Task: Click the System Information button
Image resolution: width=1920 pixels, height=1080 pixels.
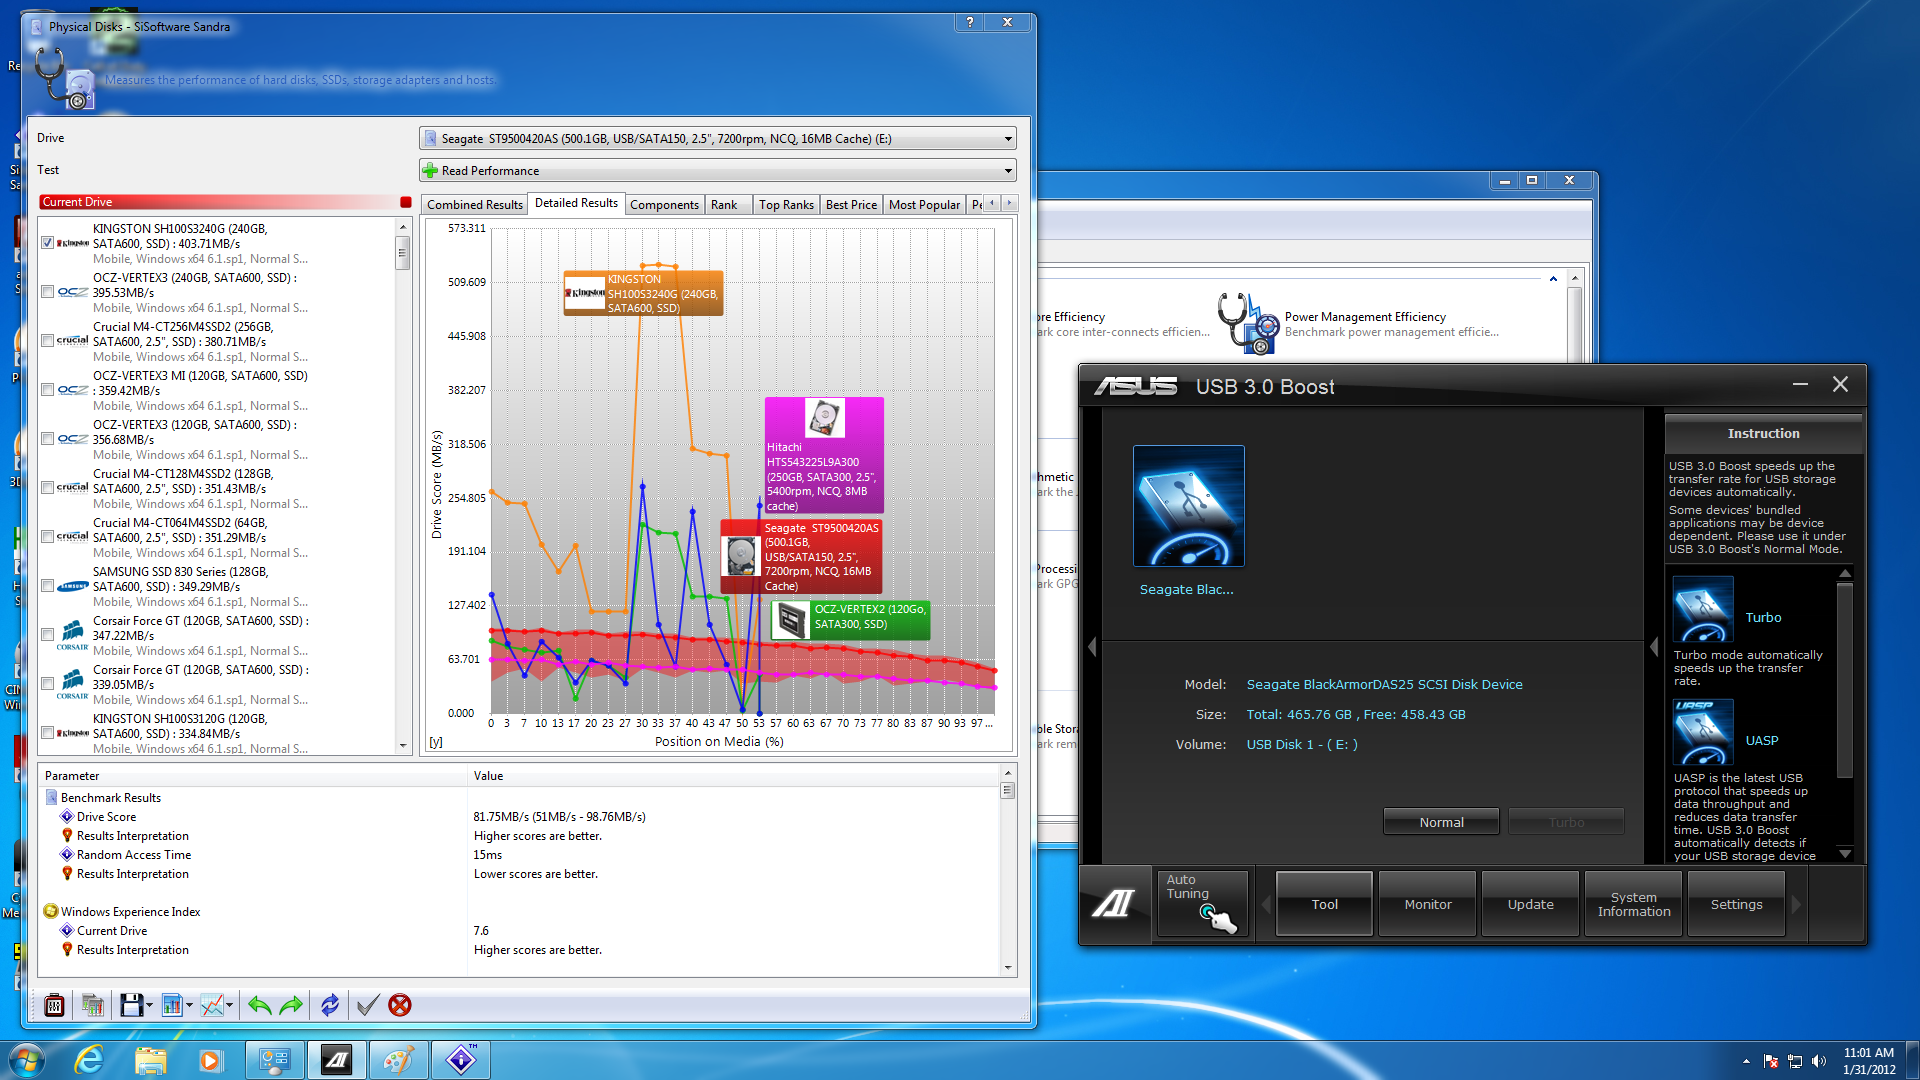Action: click(1633, 904)
